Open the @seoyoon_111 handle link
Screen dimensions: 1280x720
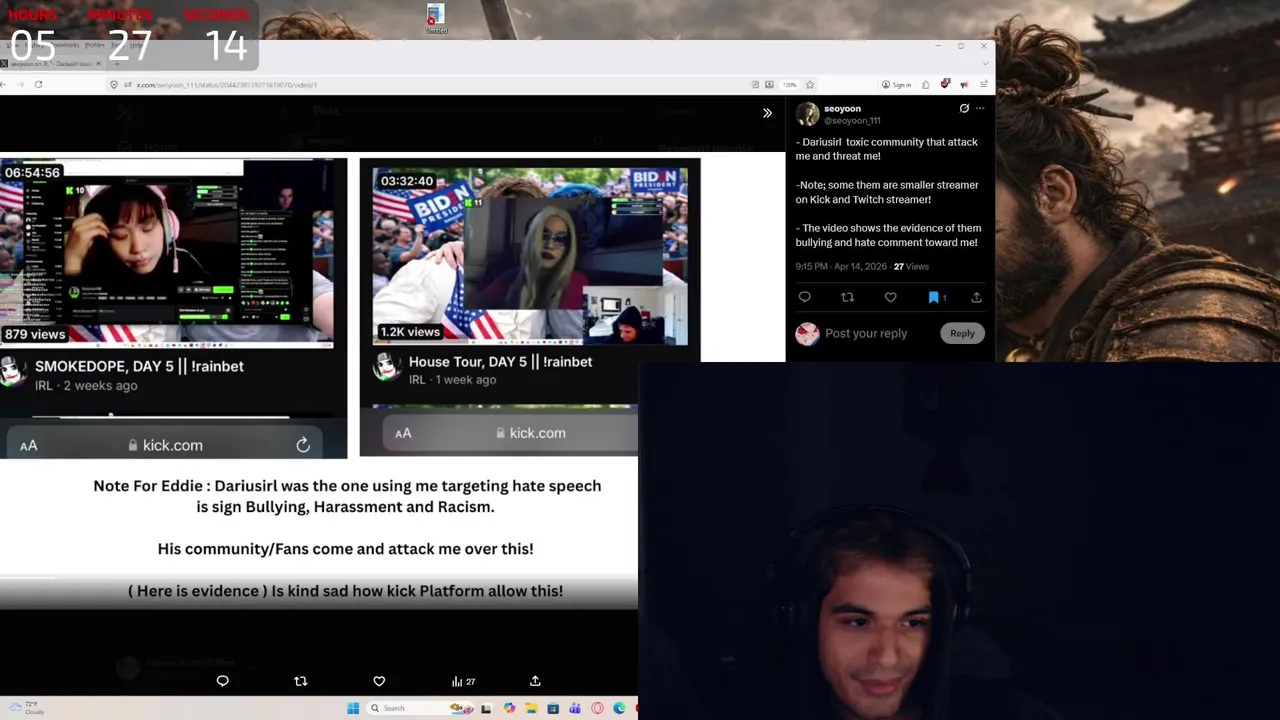coord(852,120)
